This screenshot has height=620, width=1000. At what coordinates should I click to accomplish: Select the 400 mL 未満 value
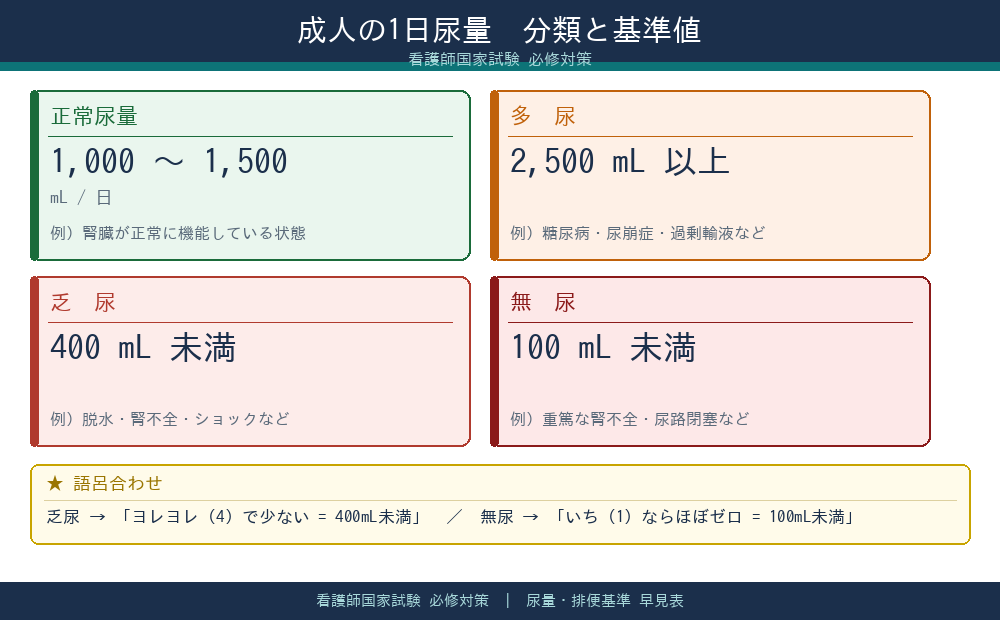(x=143, y=348)
